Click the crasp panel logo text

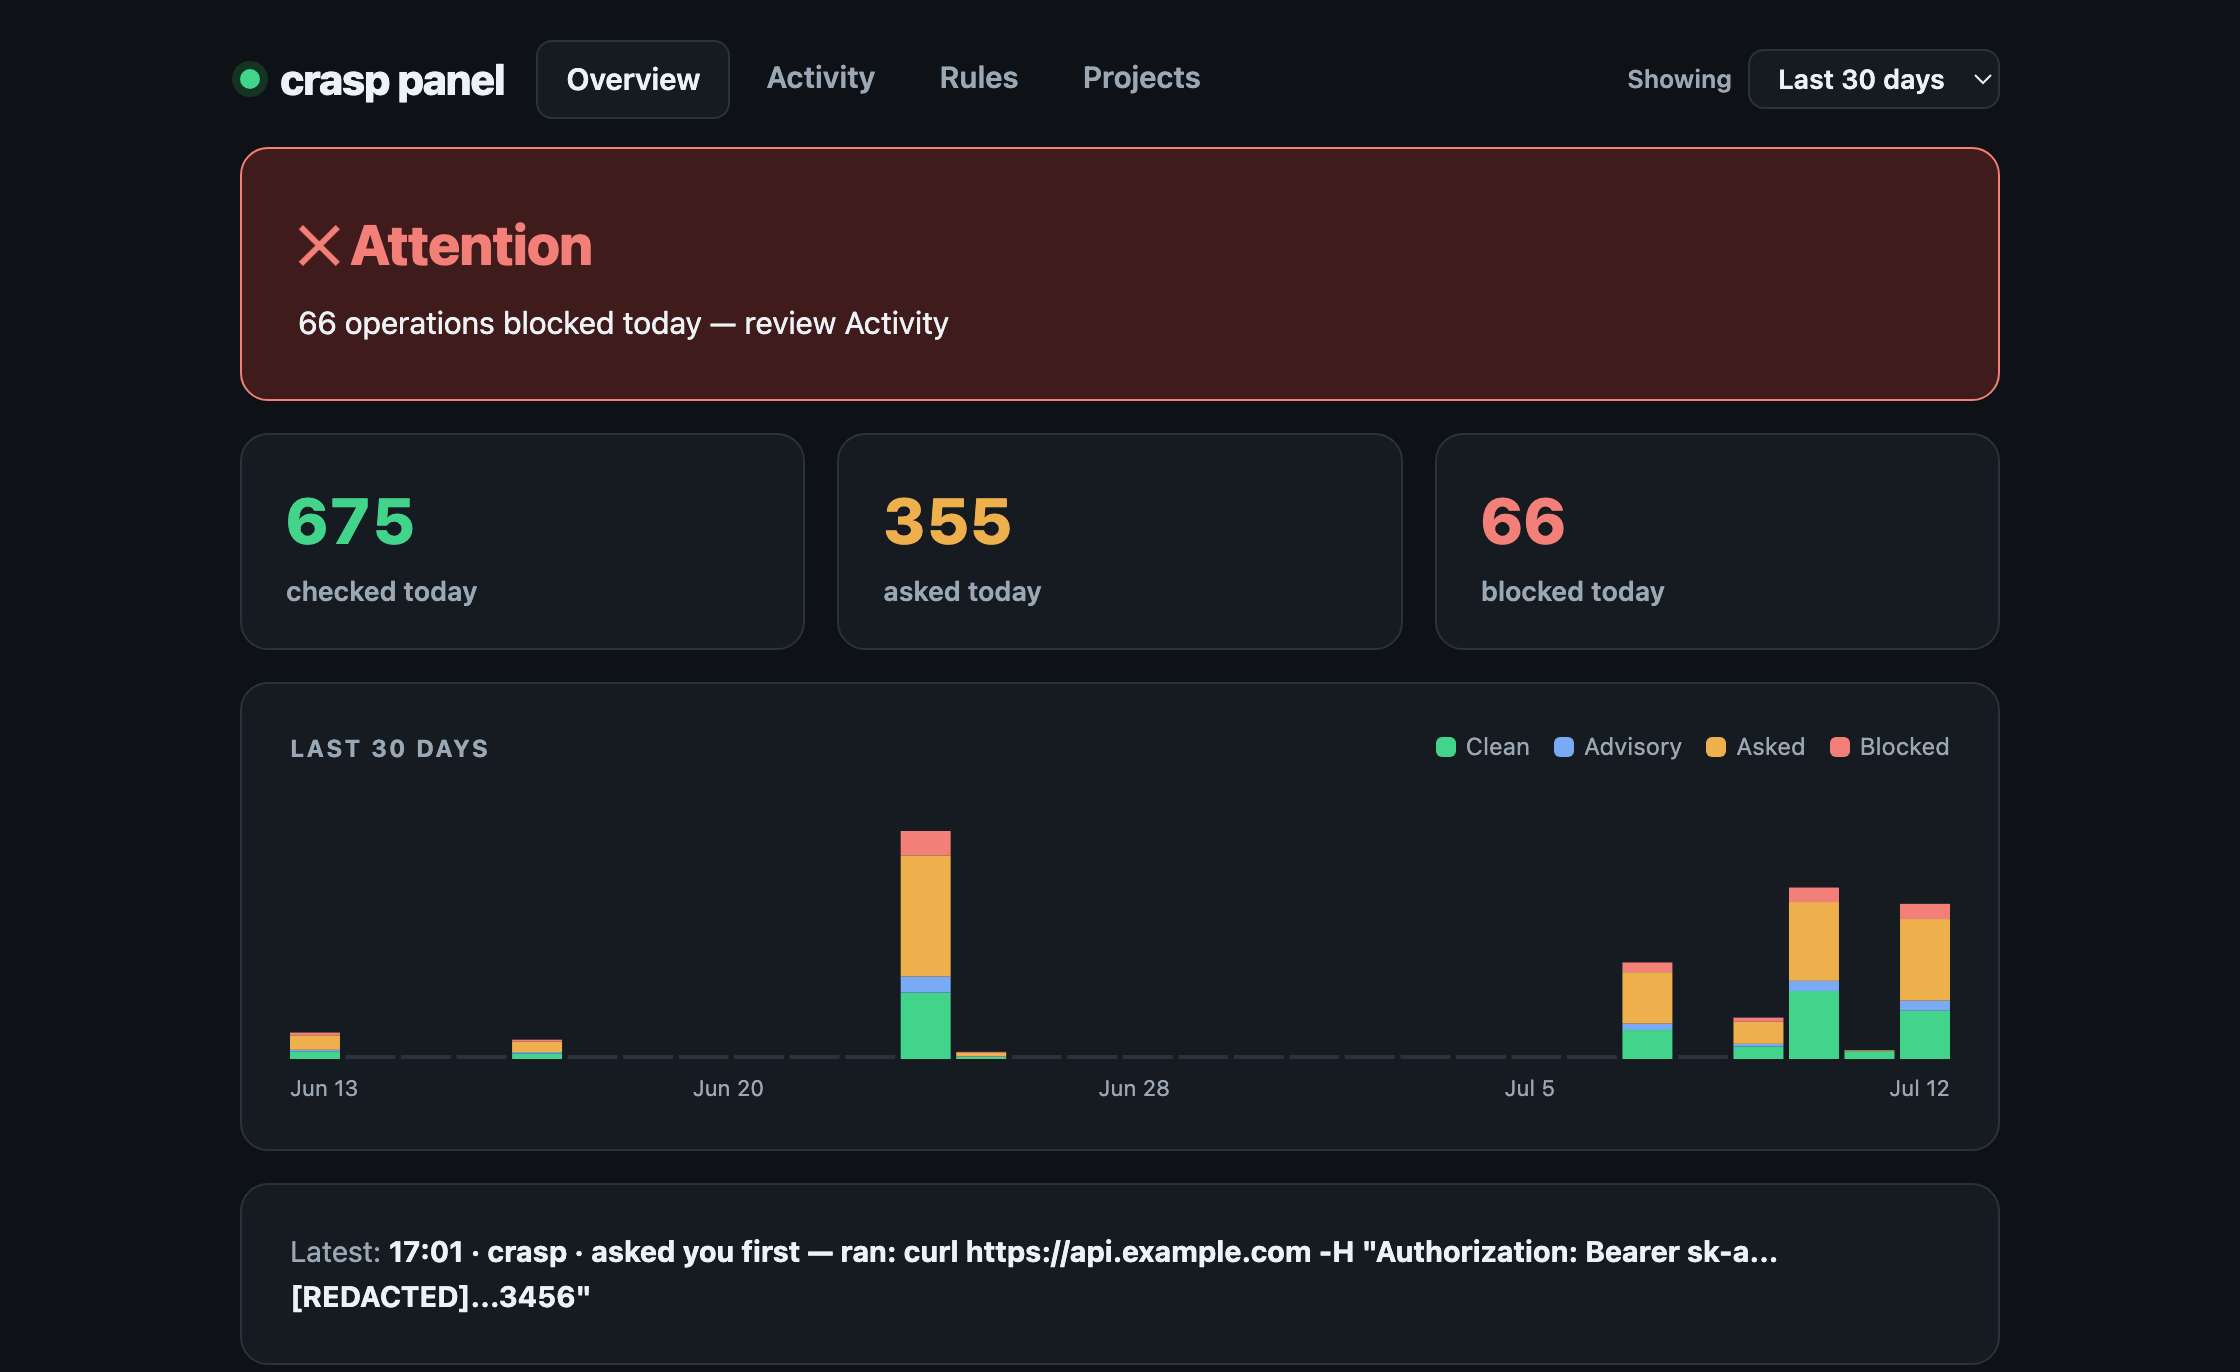coord(392,81)
